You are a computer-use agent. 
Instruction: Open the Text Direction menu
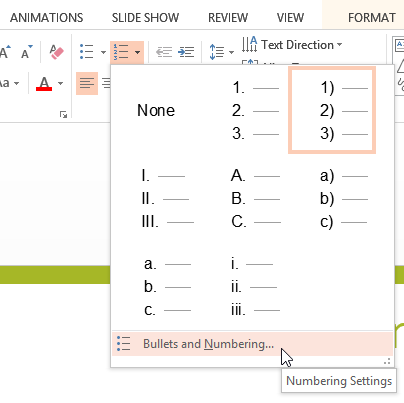tap(292, 45)
